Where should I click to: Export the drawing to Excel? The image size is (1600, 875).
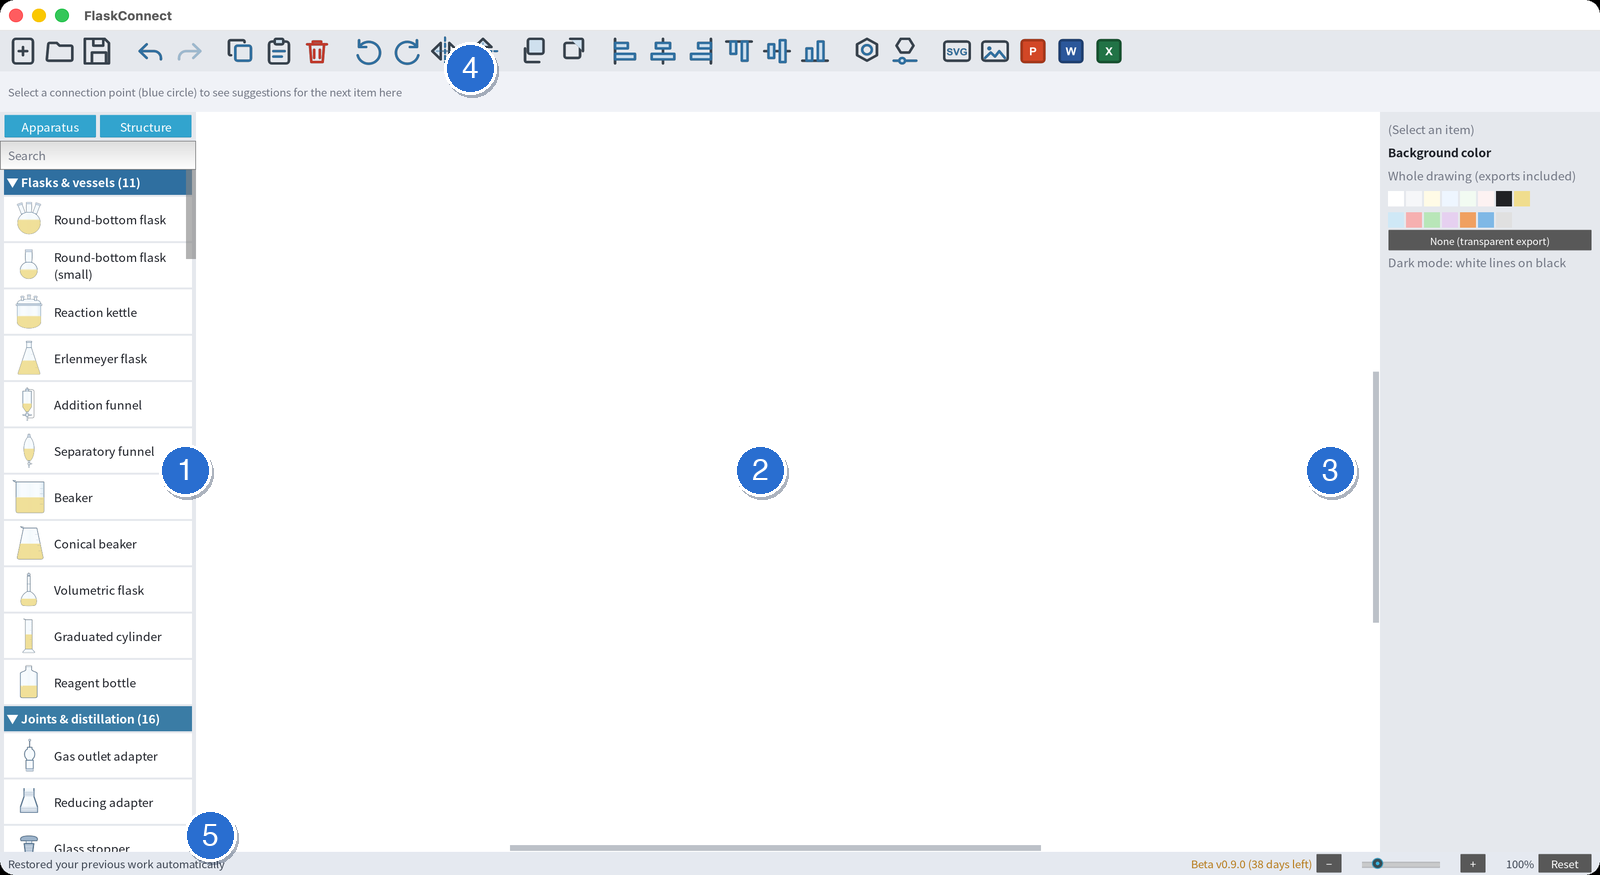click(1109, 51)
